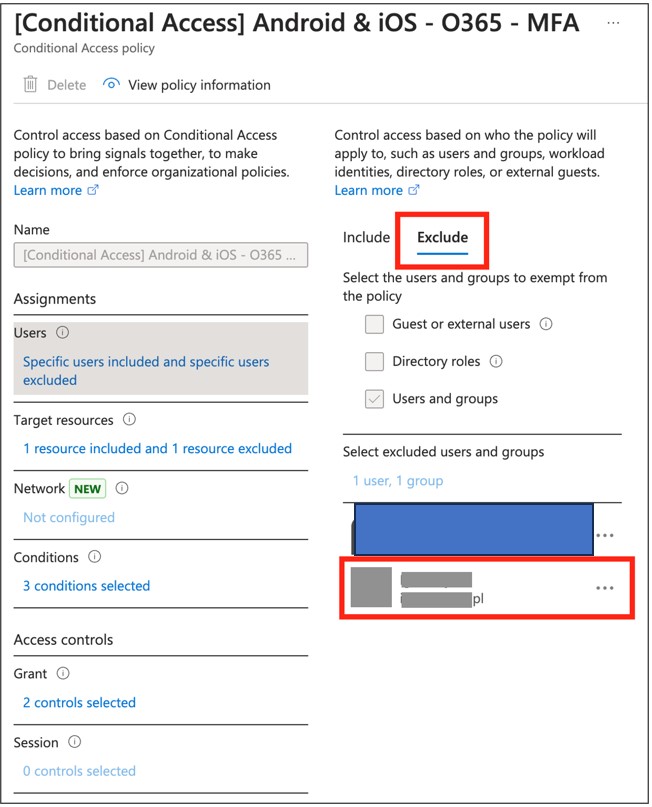Click the Delete trash can icon
652x807 pixels.
(x=30, y=84)
